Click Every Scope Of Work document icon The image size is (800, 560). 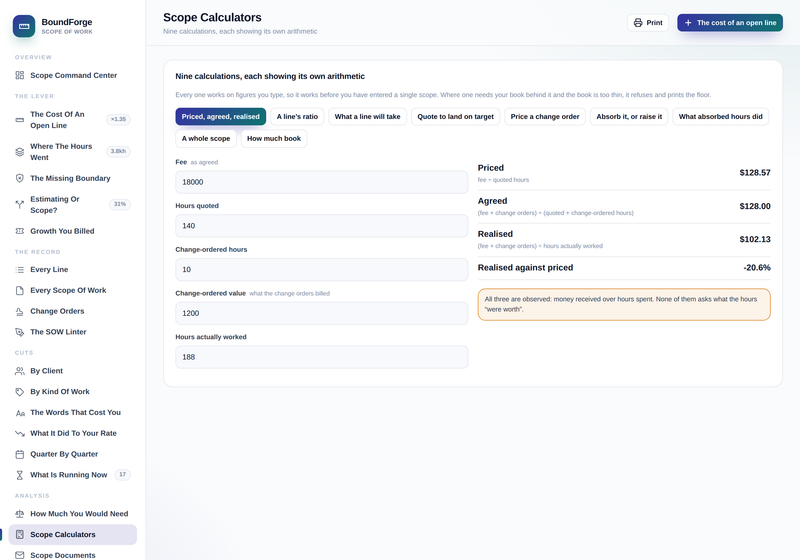click(x=19, y=290)
